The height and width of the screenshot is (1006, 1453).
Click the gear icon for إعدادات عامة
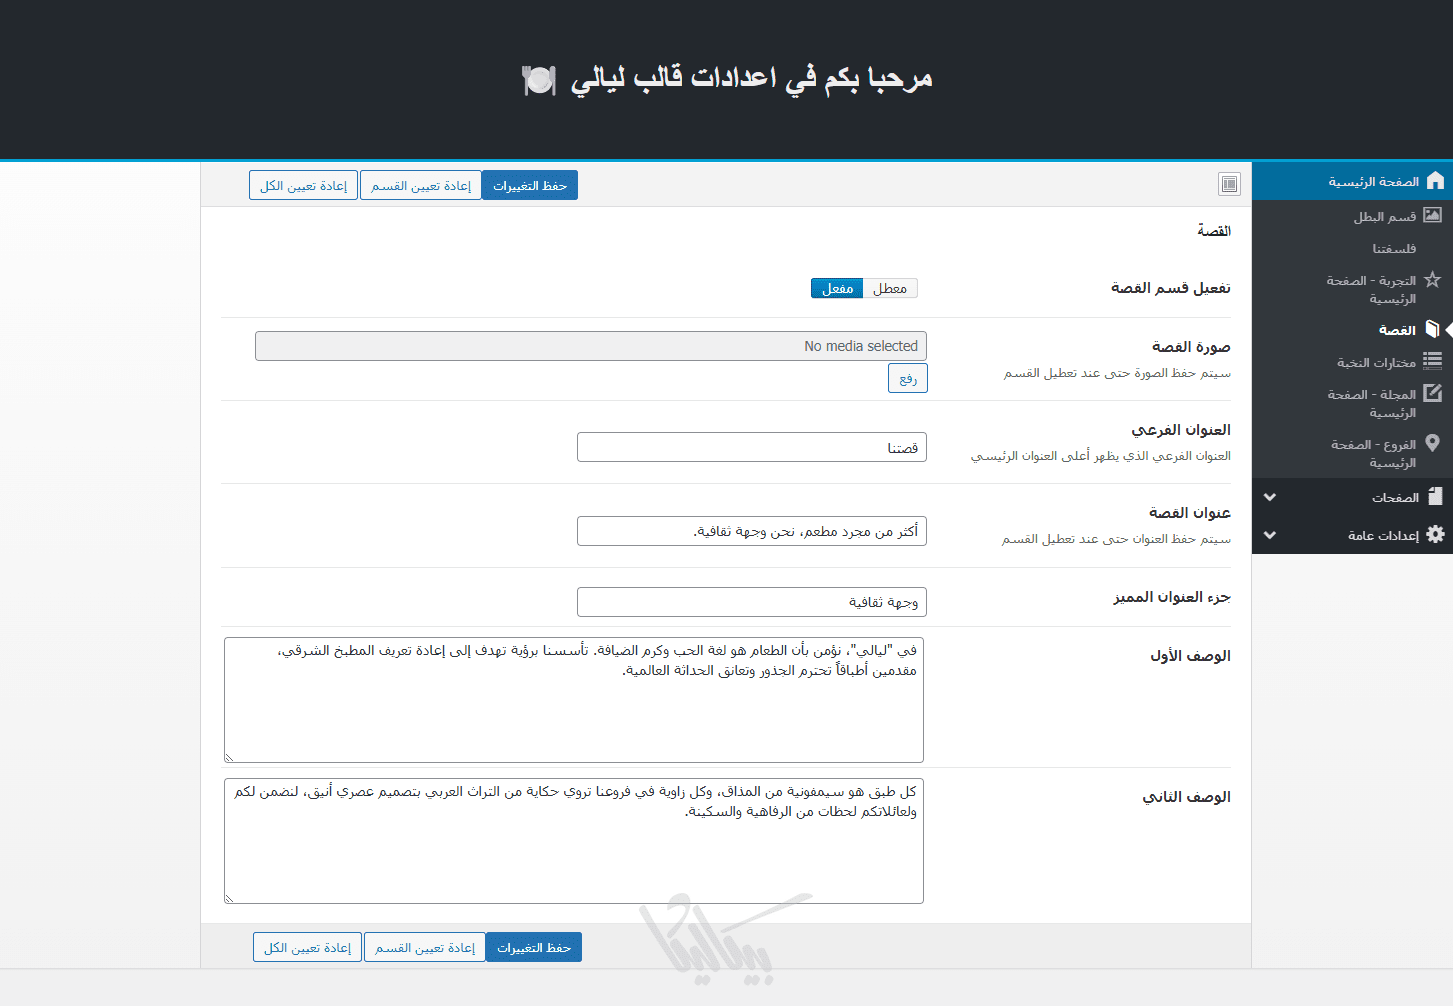pos(1435,534)
